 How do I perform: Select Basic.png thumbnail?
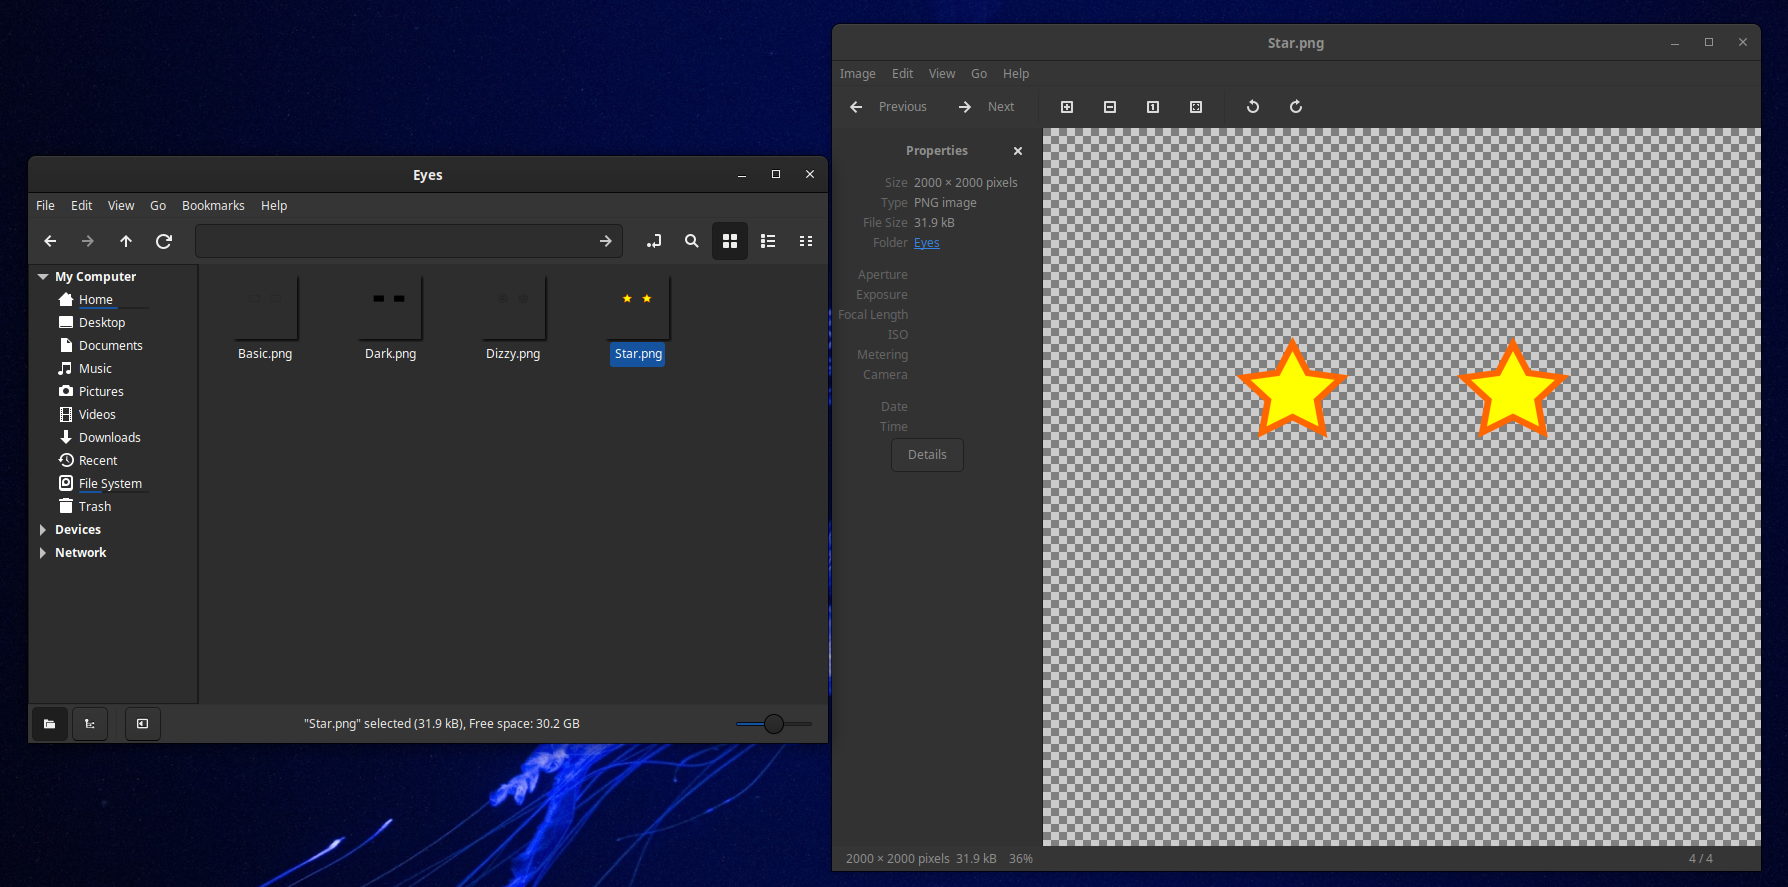point(265,308)
